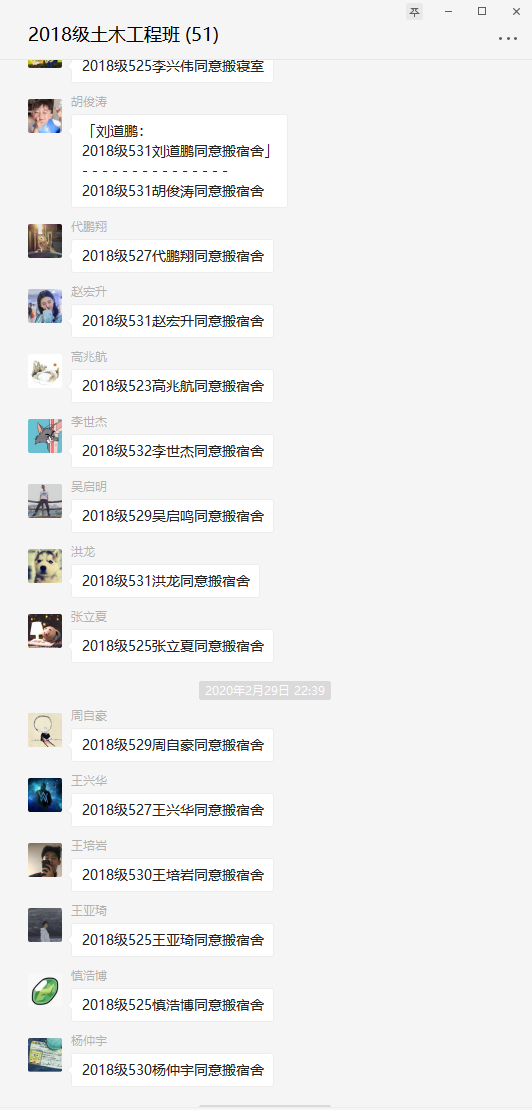Image resolution: width=532 pixels, height=1110 pixels.
Task: Click sender name 张立夏
Action: click(89, 617)
